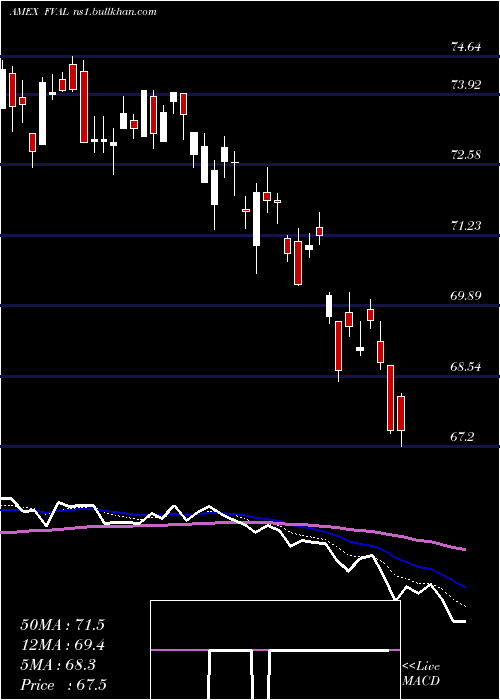500x700 pixels.
Task: Click the 50MA : 71.5 readout
Action: [x=62, y=625]
